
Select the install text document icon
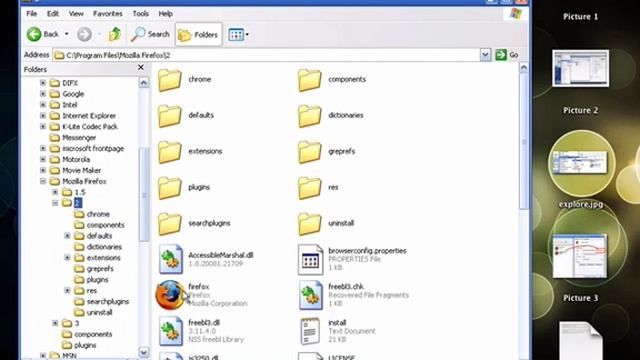click(x=310, y=331)
